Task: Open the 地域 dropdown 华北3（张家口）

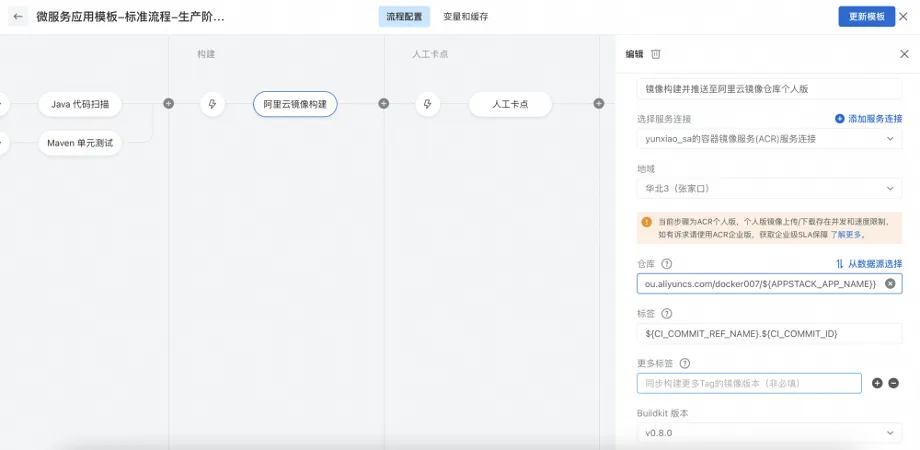Action: click(769, 188)
